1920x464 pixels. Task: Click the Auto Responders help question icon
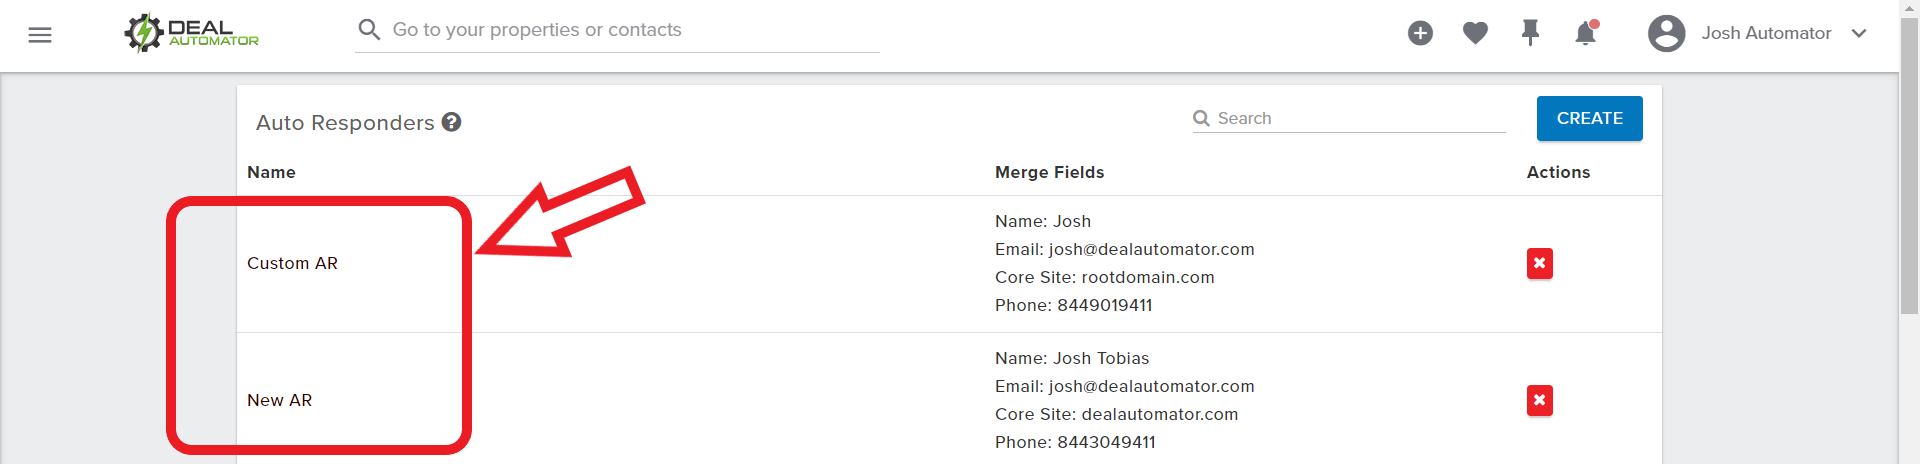(x=451, y=122)
